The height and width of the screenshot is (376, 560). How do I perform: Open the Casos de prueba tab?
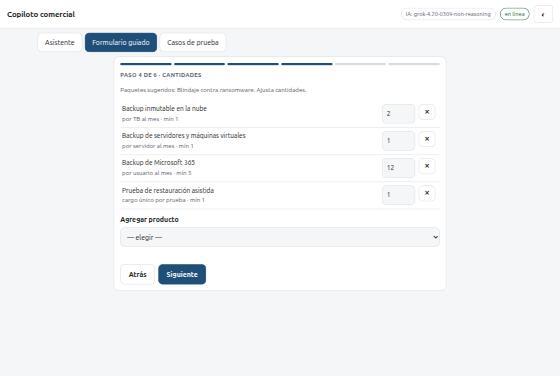193,42
